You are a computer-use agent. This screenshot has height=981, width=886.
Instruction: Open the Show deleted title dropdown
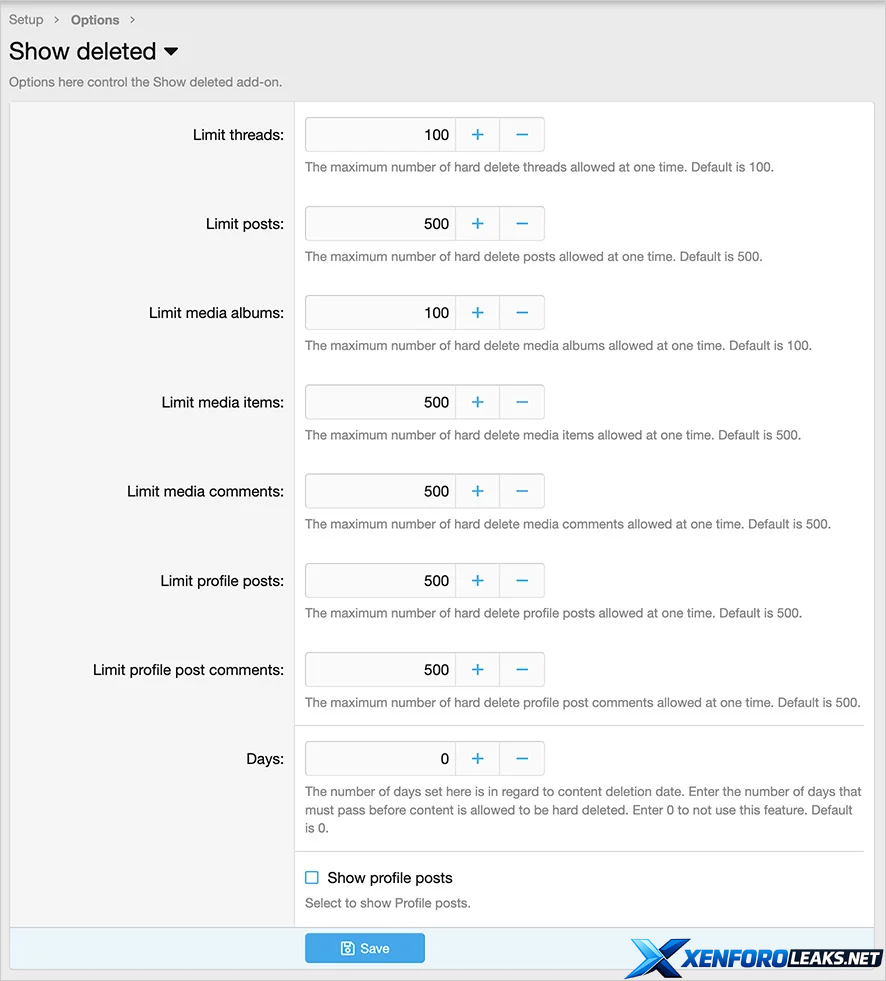coord(170,51)
